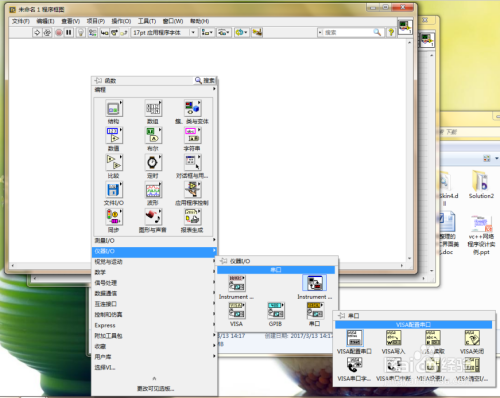
Task: Click the toolbar search input field
Action: point(348,32)
